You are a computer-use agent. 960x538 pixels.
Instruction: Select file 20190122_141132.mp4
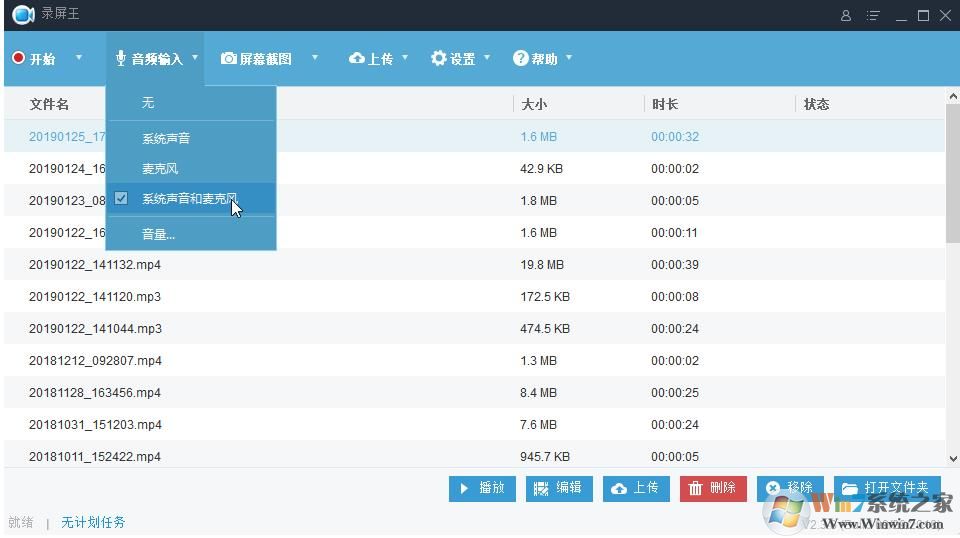pyautogui.click(x=95, y=264)
